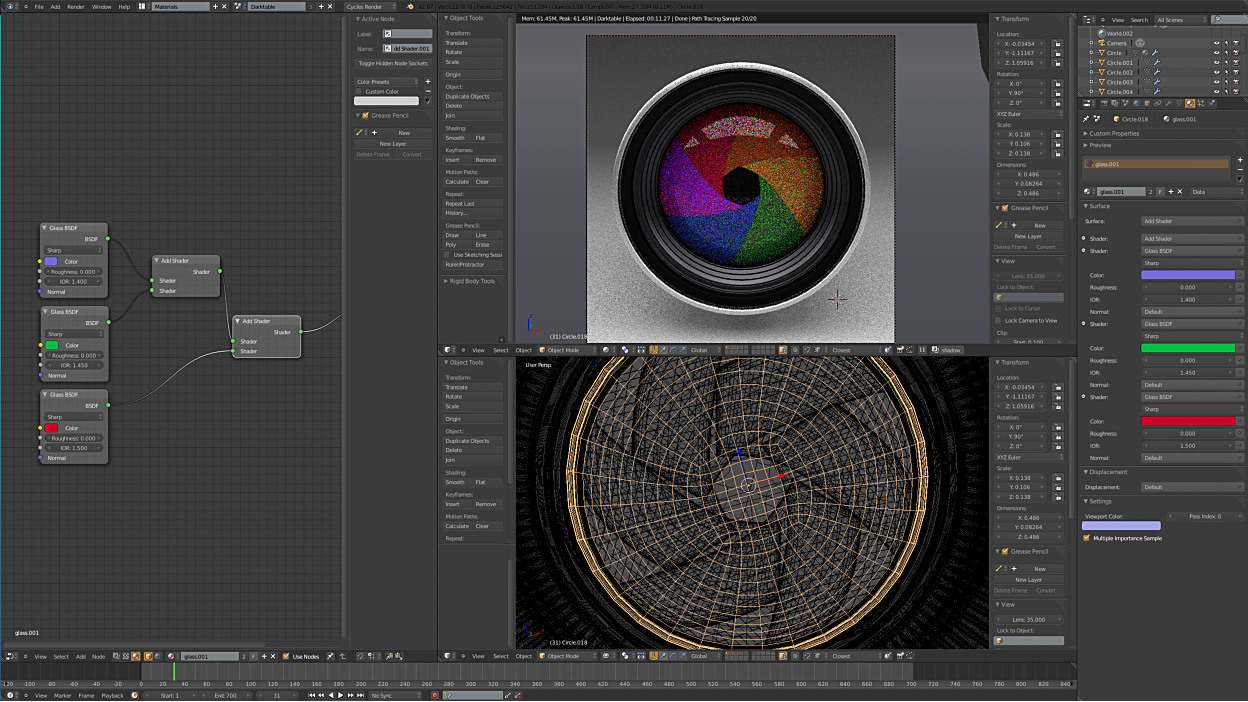Open the Particles properties tab
1248x702 pixels.
tap(1200, 103)
